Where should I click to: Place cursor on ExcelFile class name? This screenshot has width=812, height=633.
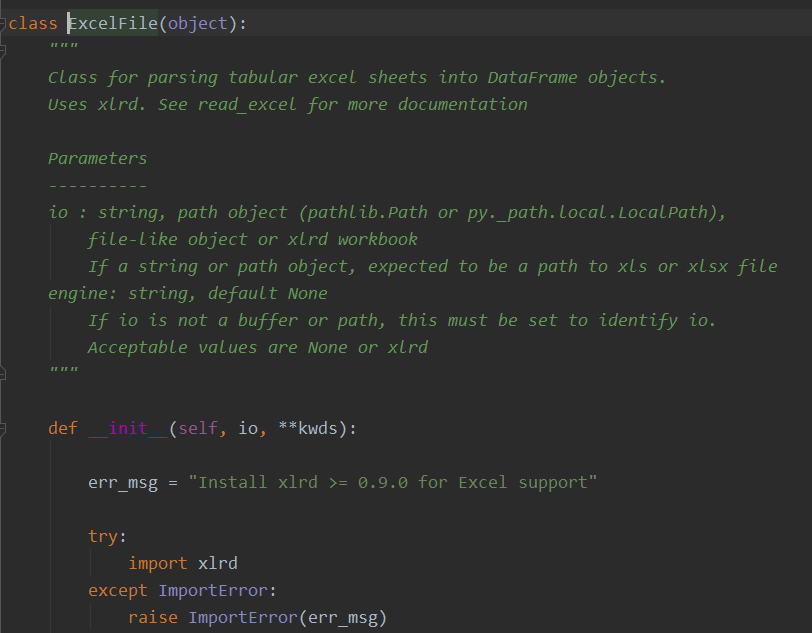[113, 23]
